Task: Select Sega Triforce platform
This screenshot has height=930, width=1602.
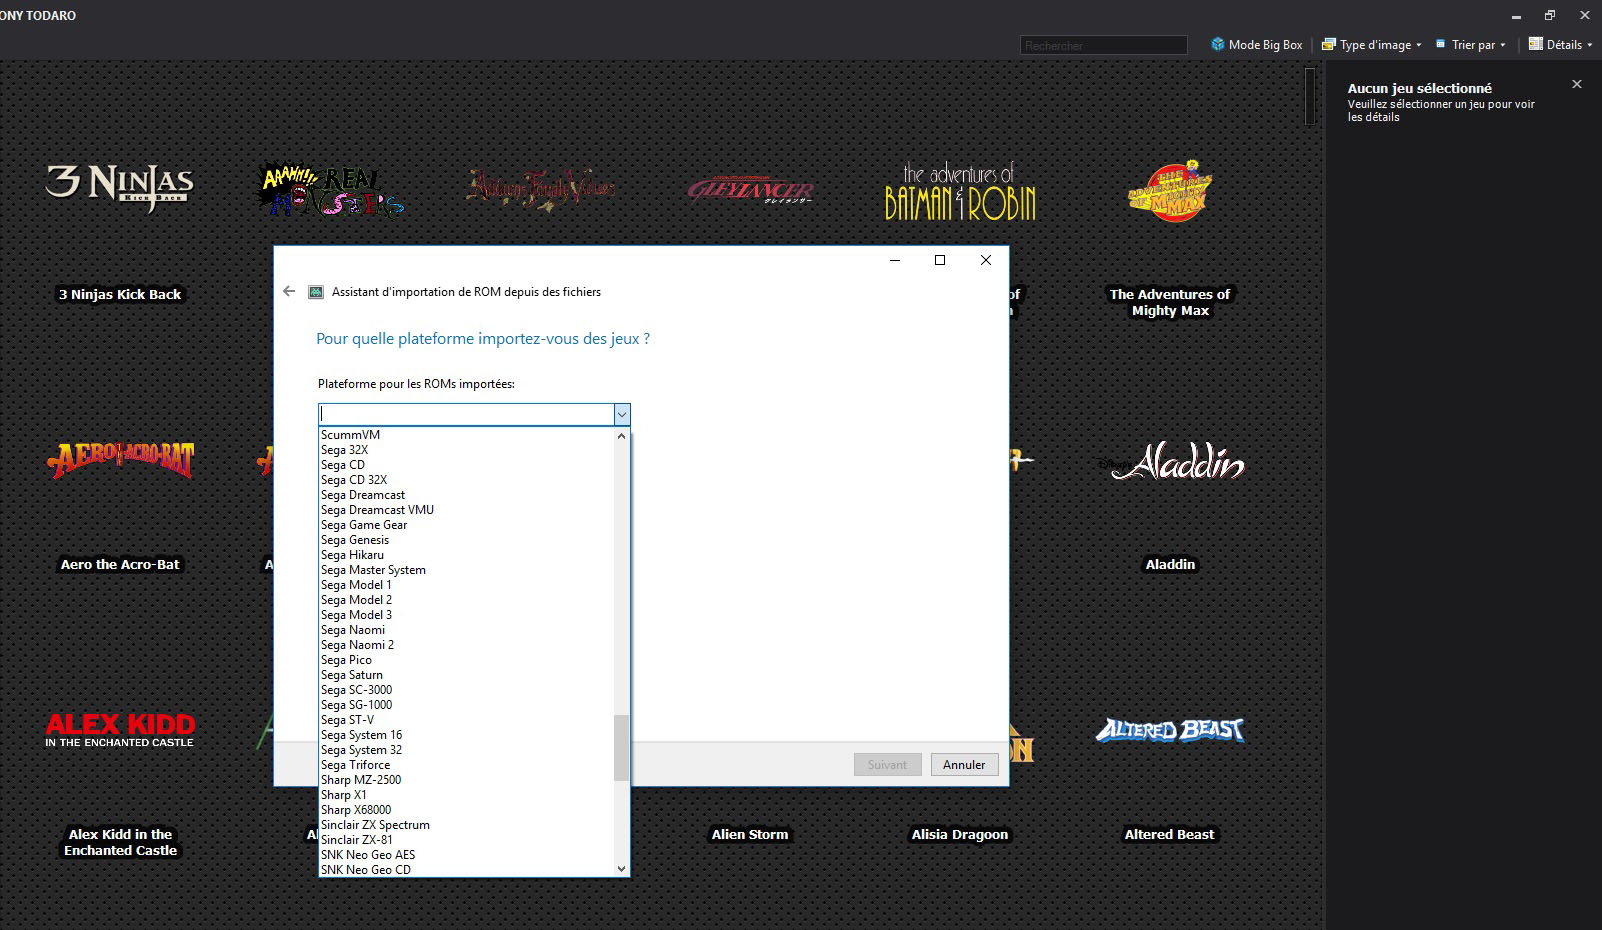Action: [x=466, y=765]
